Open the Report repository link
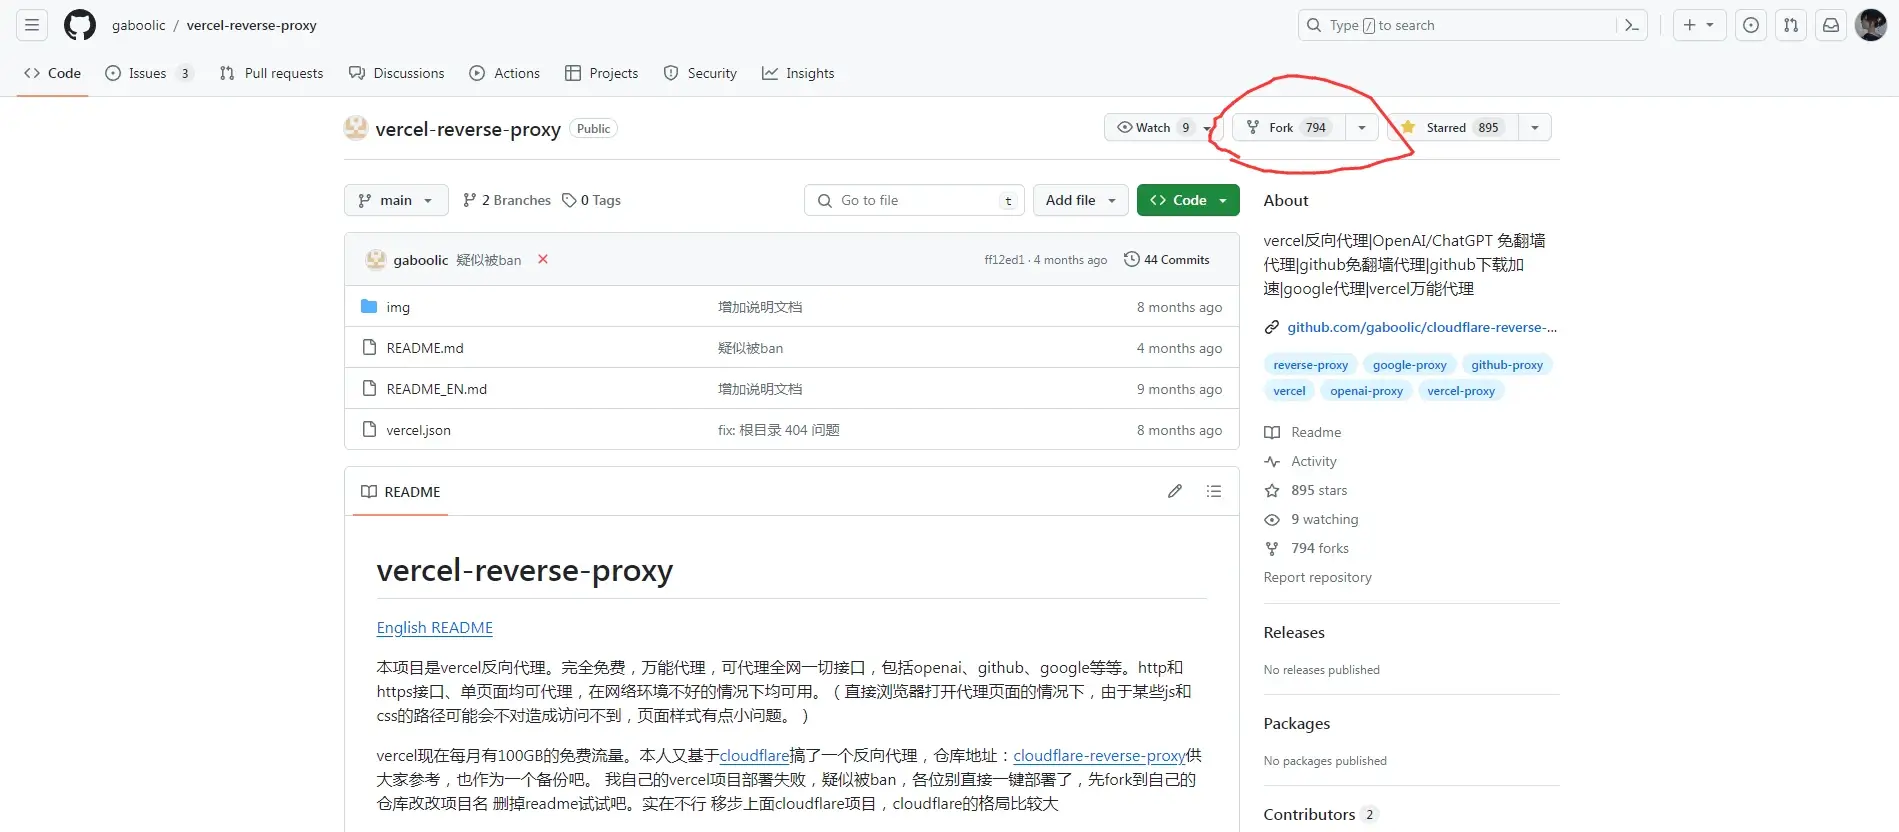Image resolution: width=1899 pixels, height=832 pixels. pos(1317,577)
